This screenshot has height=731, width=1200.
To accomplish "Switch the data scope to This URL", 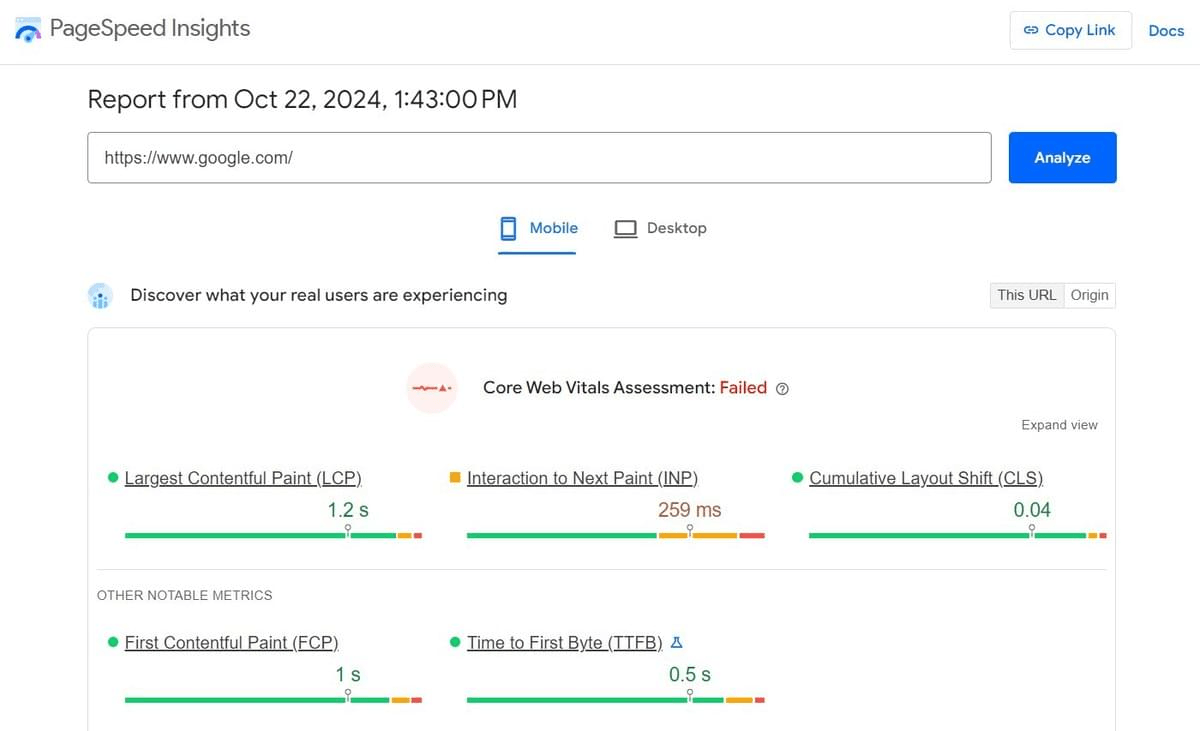I will click(1026, 295).
